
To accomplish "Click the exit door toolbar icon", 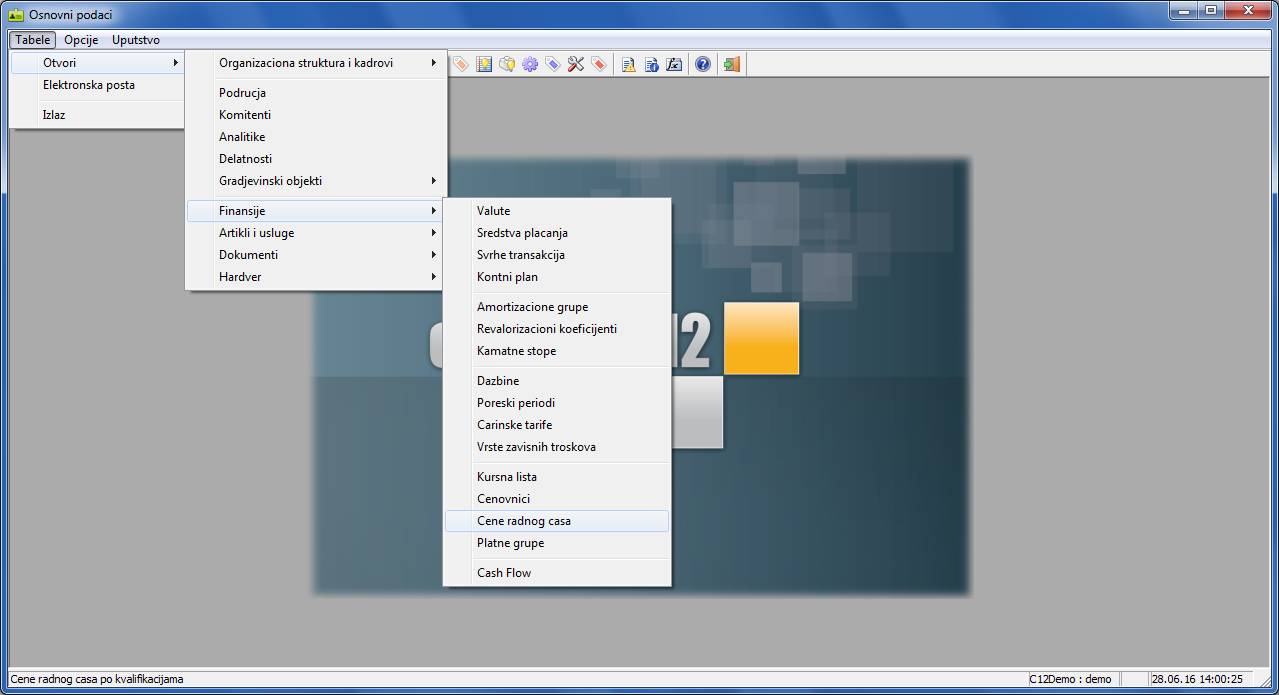I will (732, 64).
